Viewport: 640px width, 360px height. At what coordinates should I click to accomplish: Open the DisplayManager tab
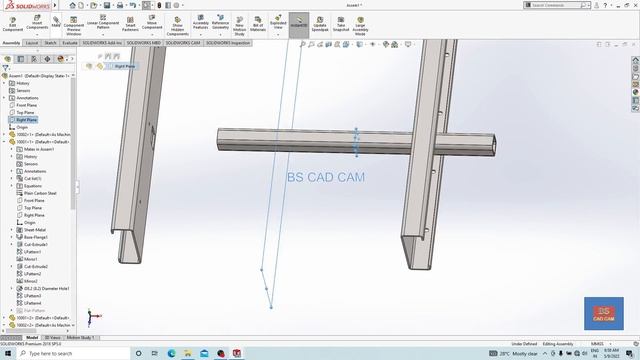coord(60,59)
